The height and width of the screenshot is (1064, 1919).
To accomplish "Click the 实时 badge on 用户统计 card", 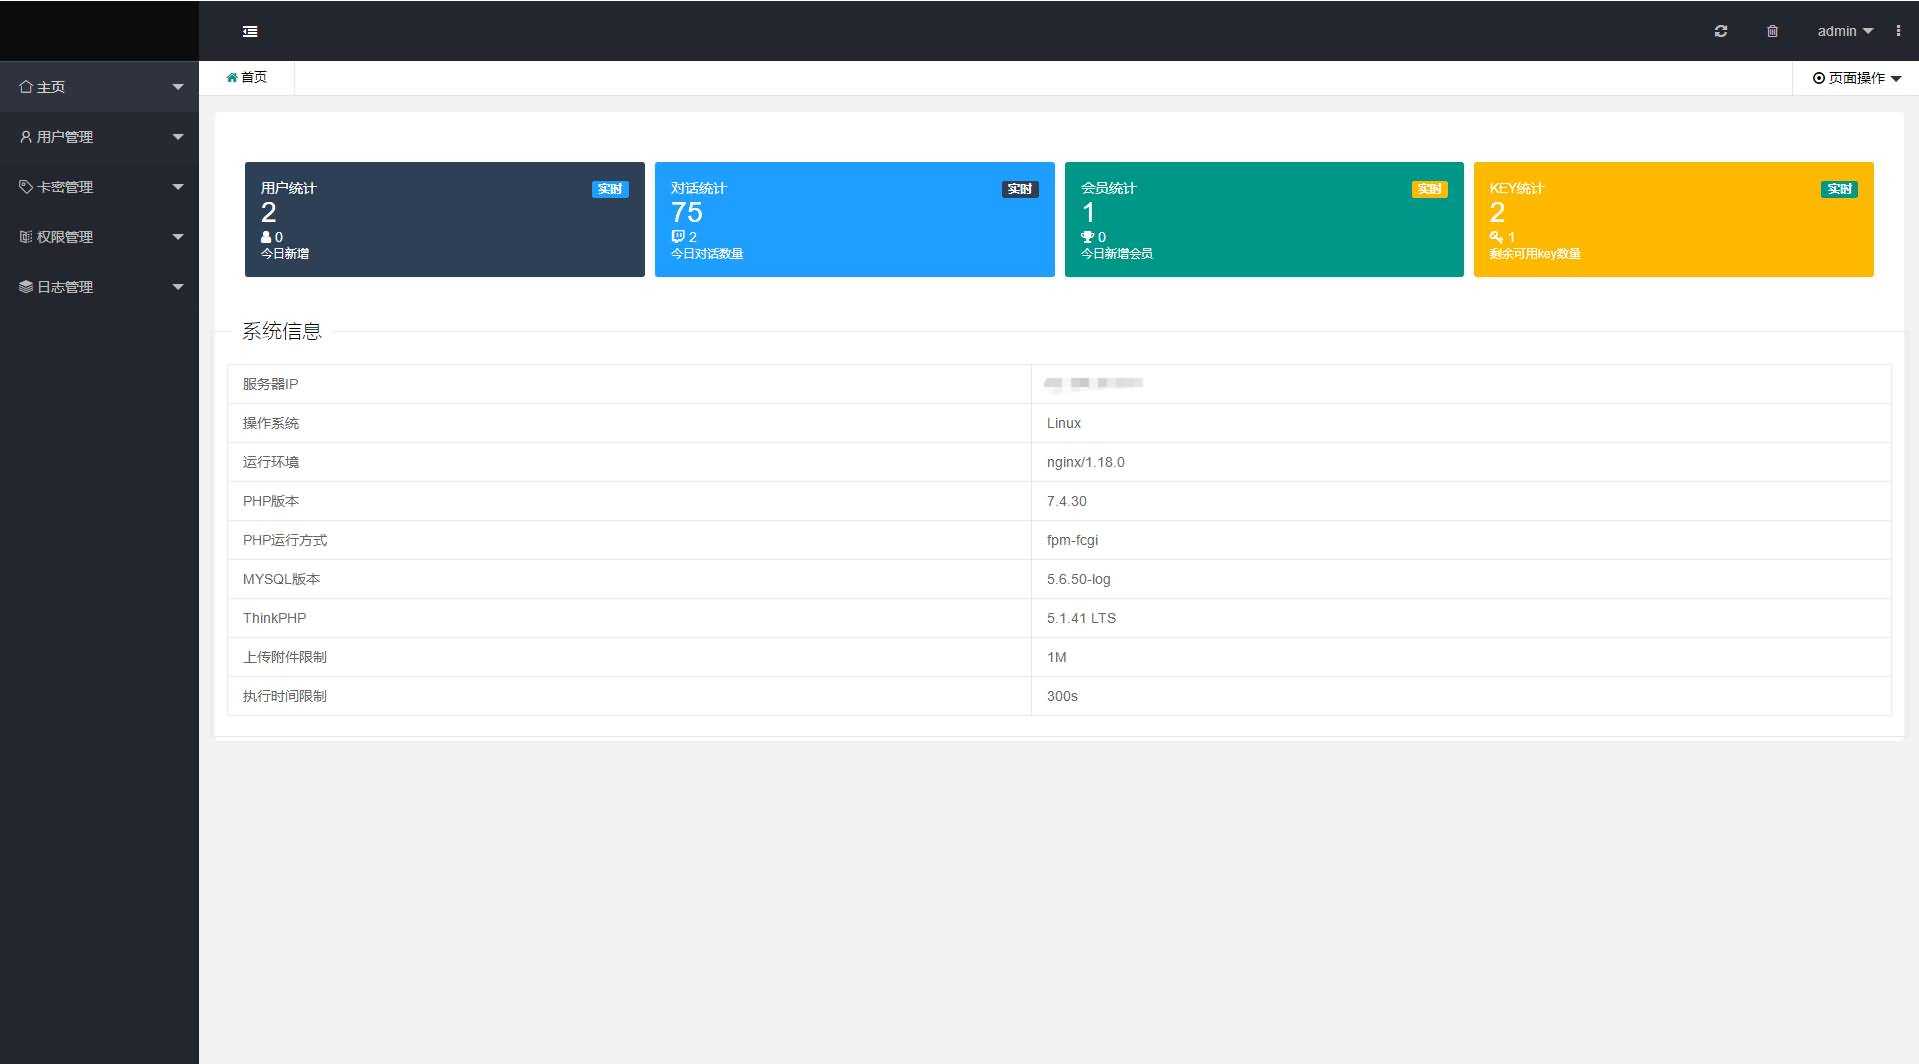I will click(610, 189).
